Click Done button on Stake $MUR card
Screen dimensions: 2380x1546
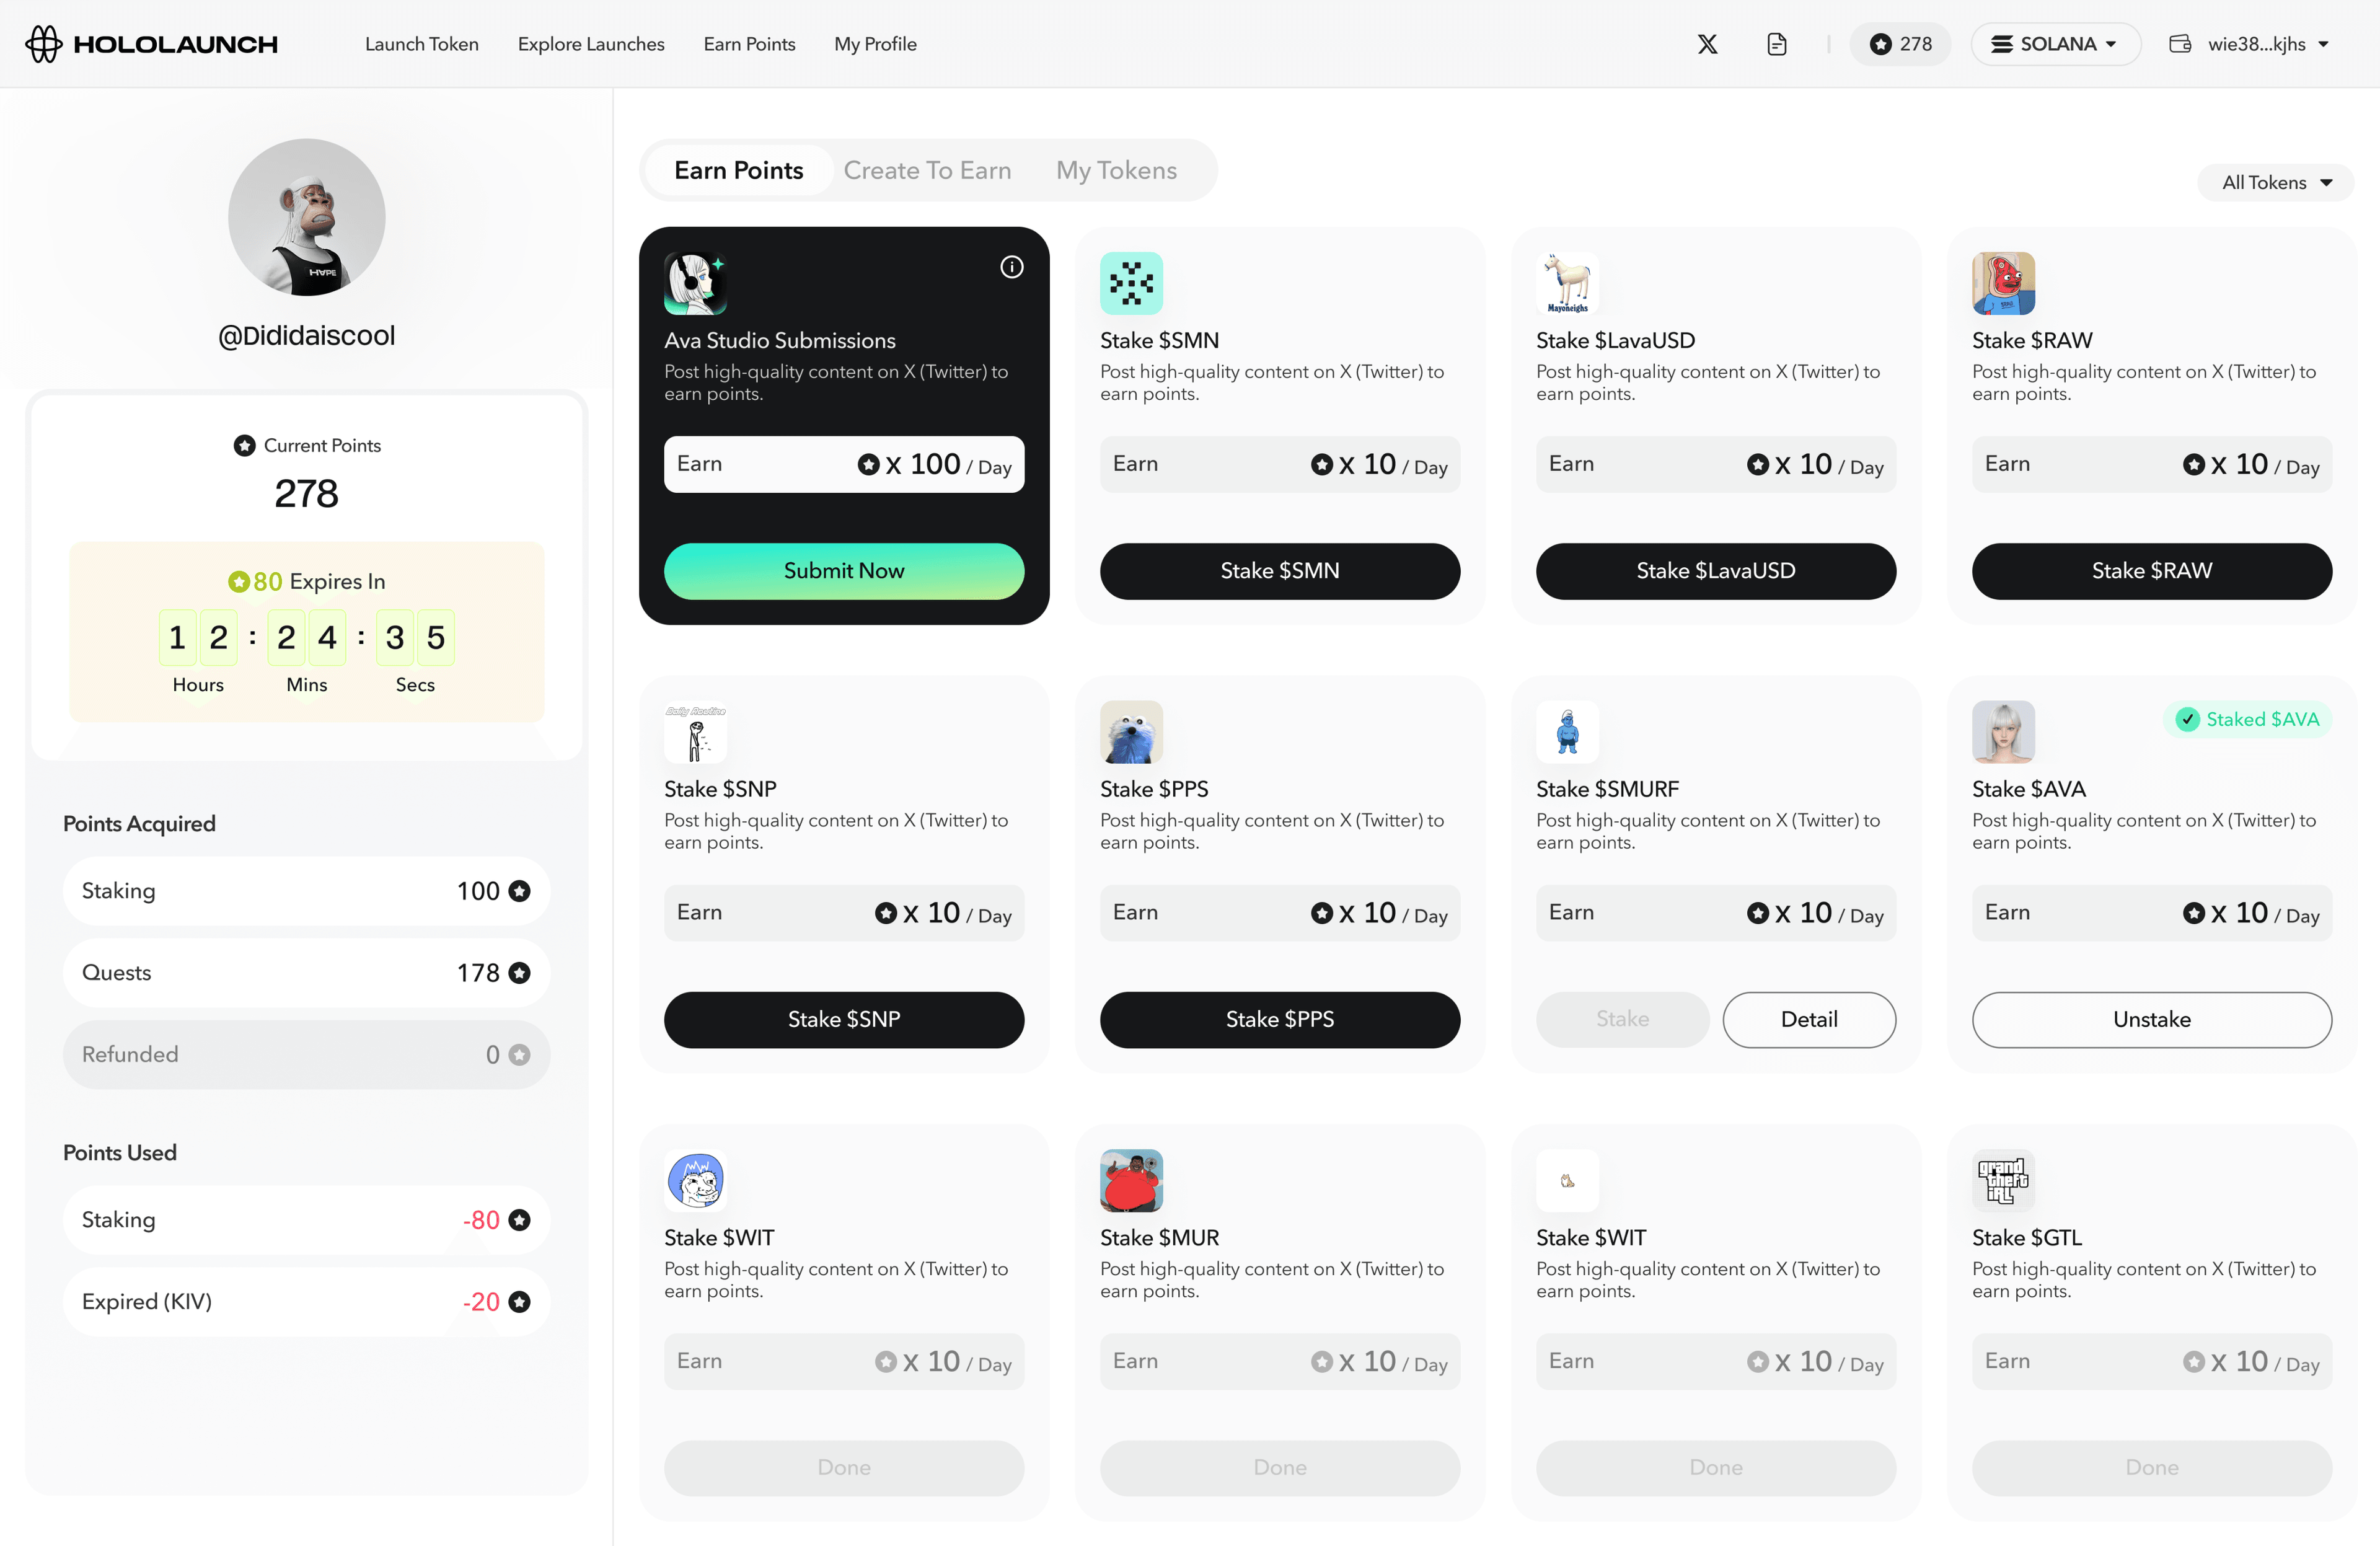[1280, 1468]
